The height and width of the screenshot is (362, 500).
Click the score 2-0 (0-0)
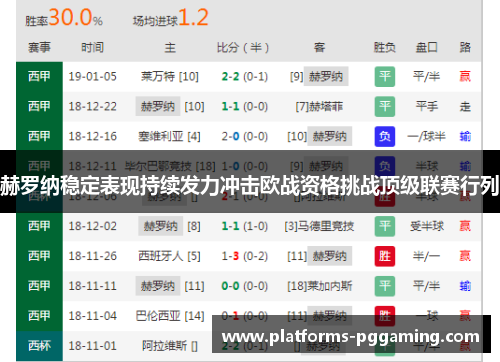click(x=245, y=136)
